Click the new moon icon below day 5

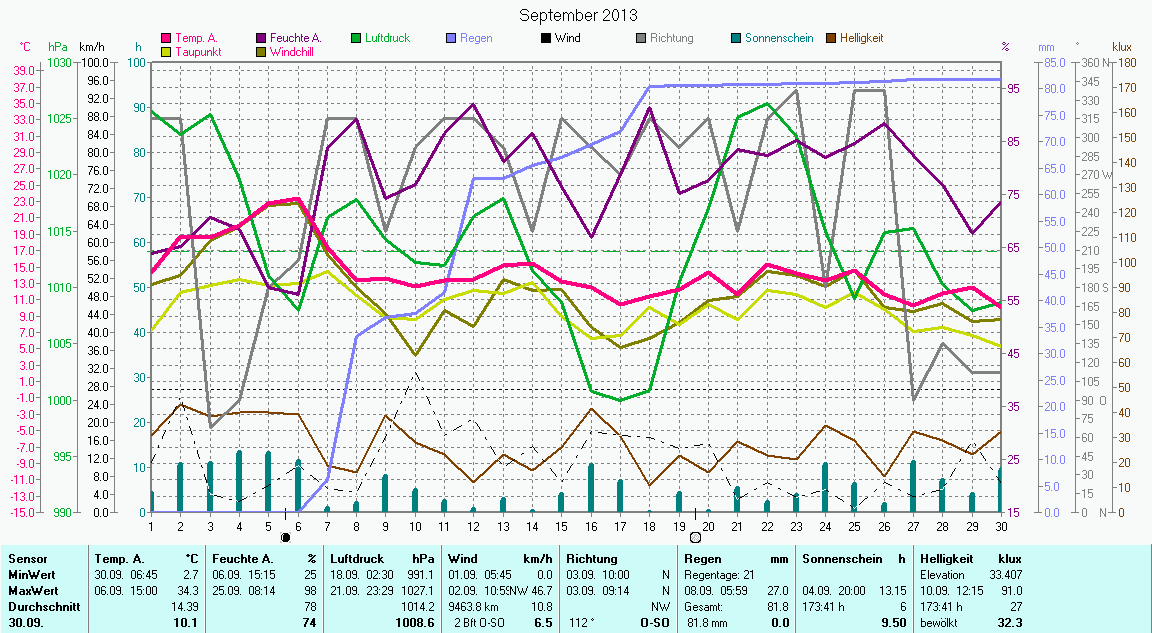point(286,537)
